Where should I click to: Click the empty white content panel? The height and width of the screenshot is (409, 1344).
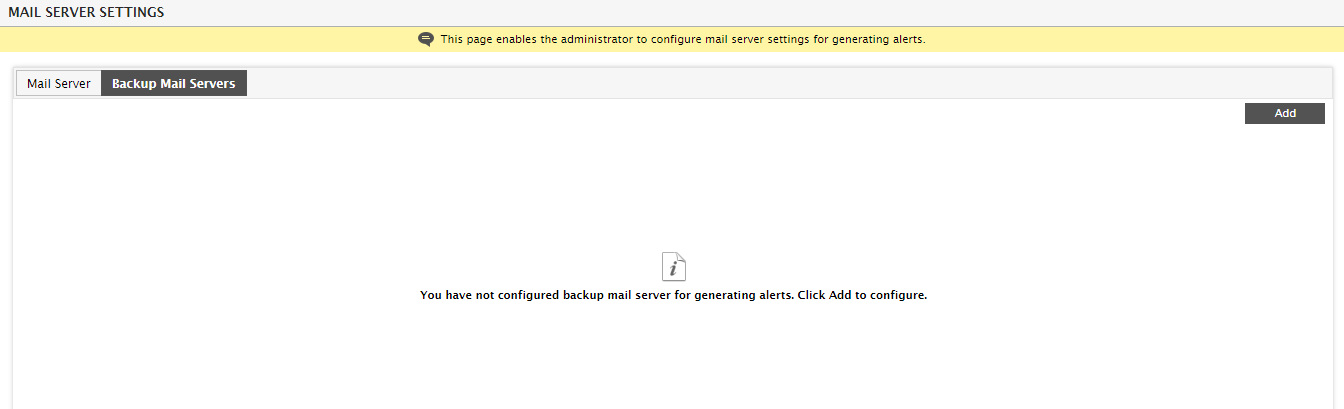(672, 200)
